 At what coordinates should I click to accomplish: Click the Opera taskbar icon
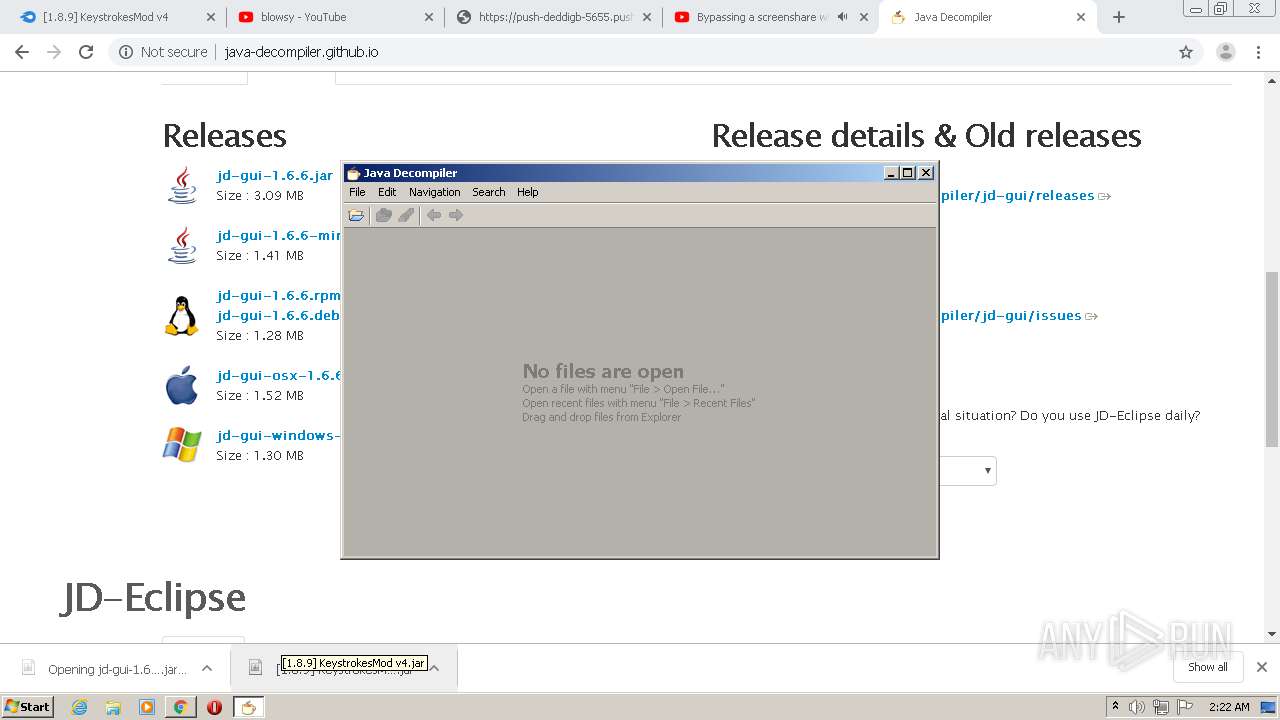[x=214, y=707]
